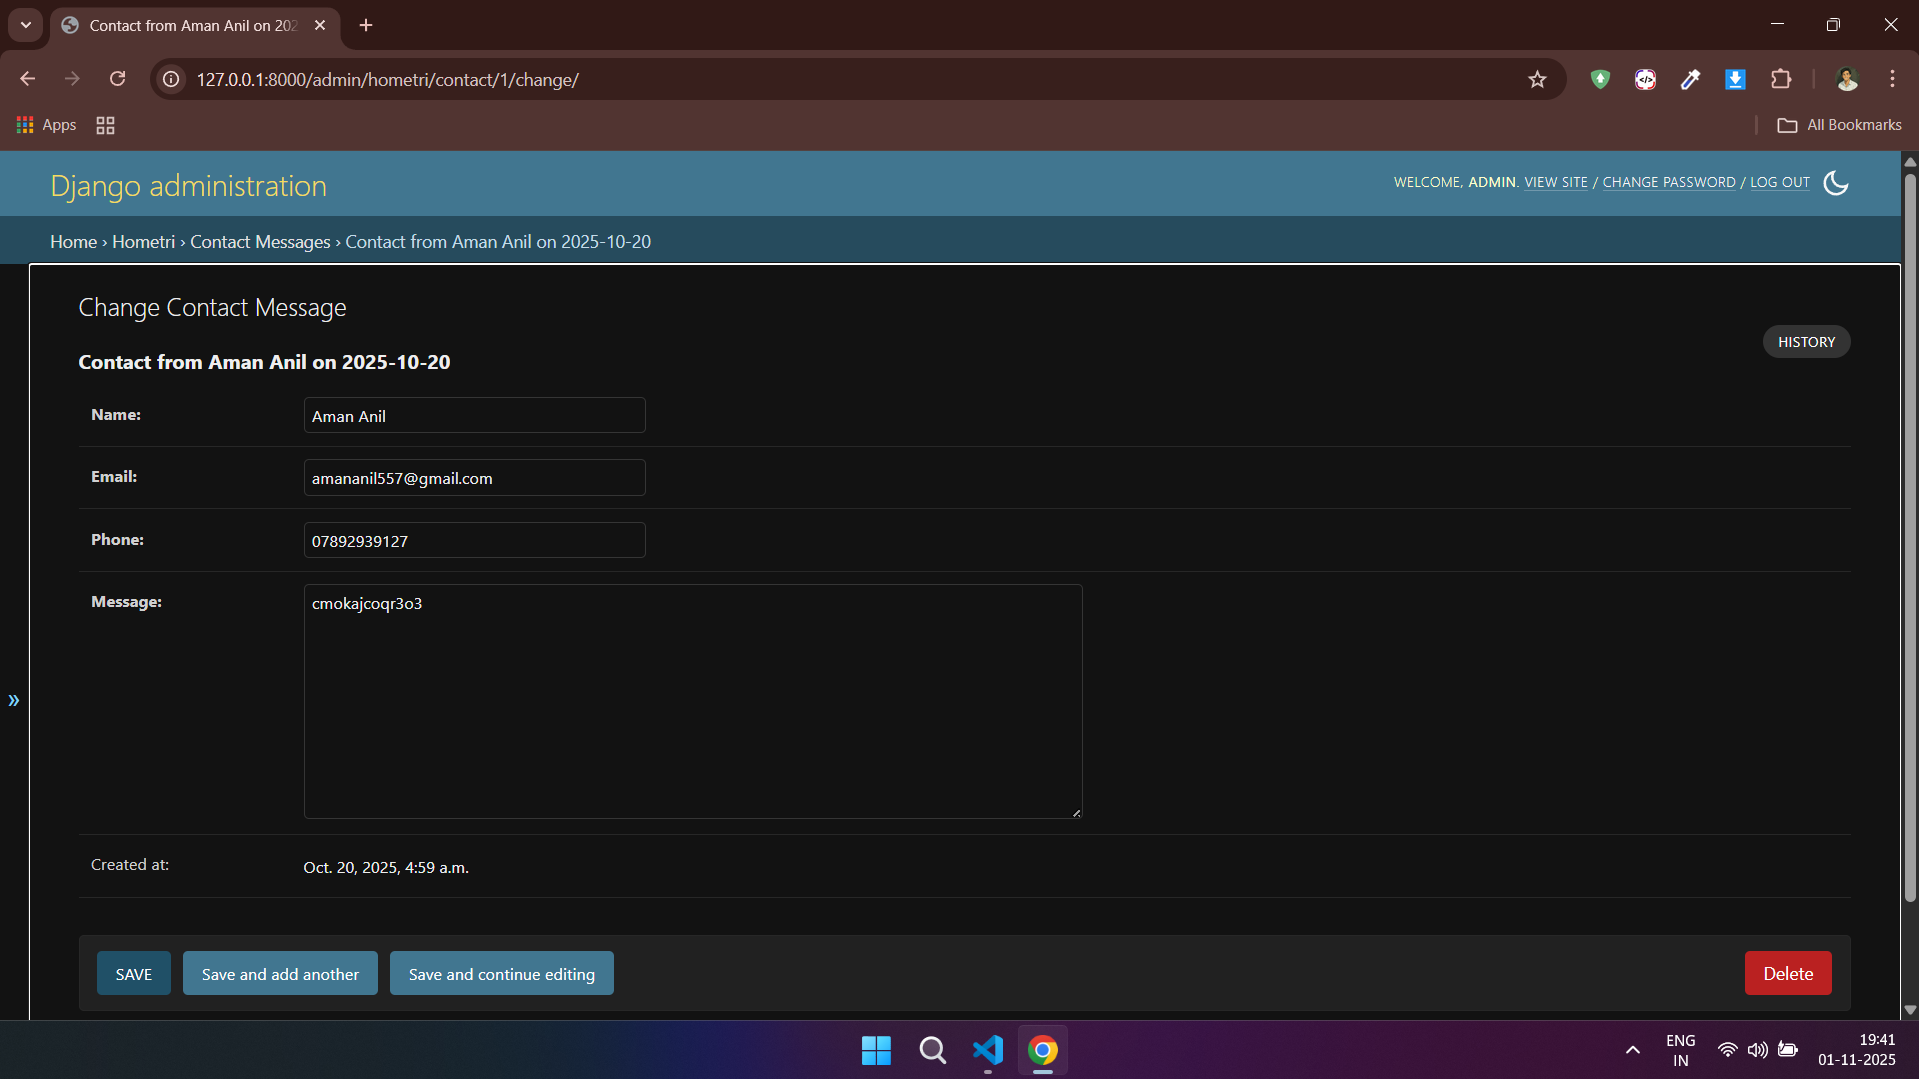Reload the current page
The width and height of the screenshot is (1919, 1079).
[x=117, y=79]
